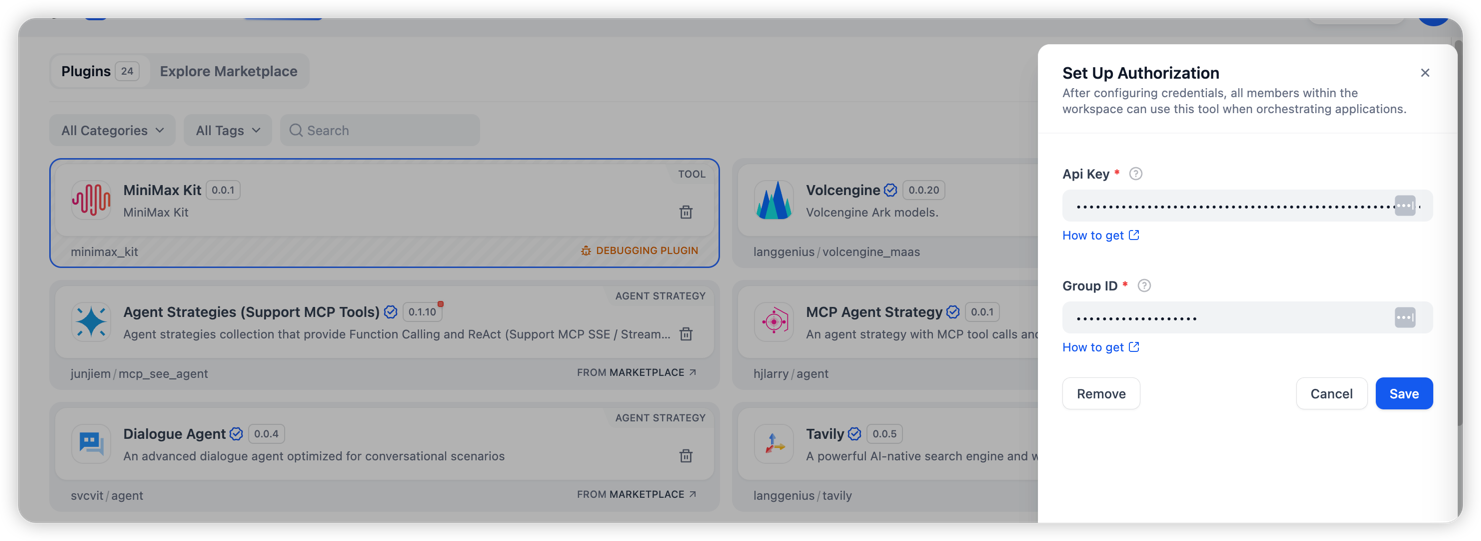Toggle Api Key visibility mask button

tap(1405, 206)
